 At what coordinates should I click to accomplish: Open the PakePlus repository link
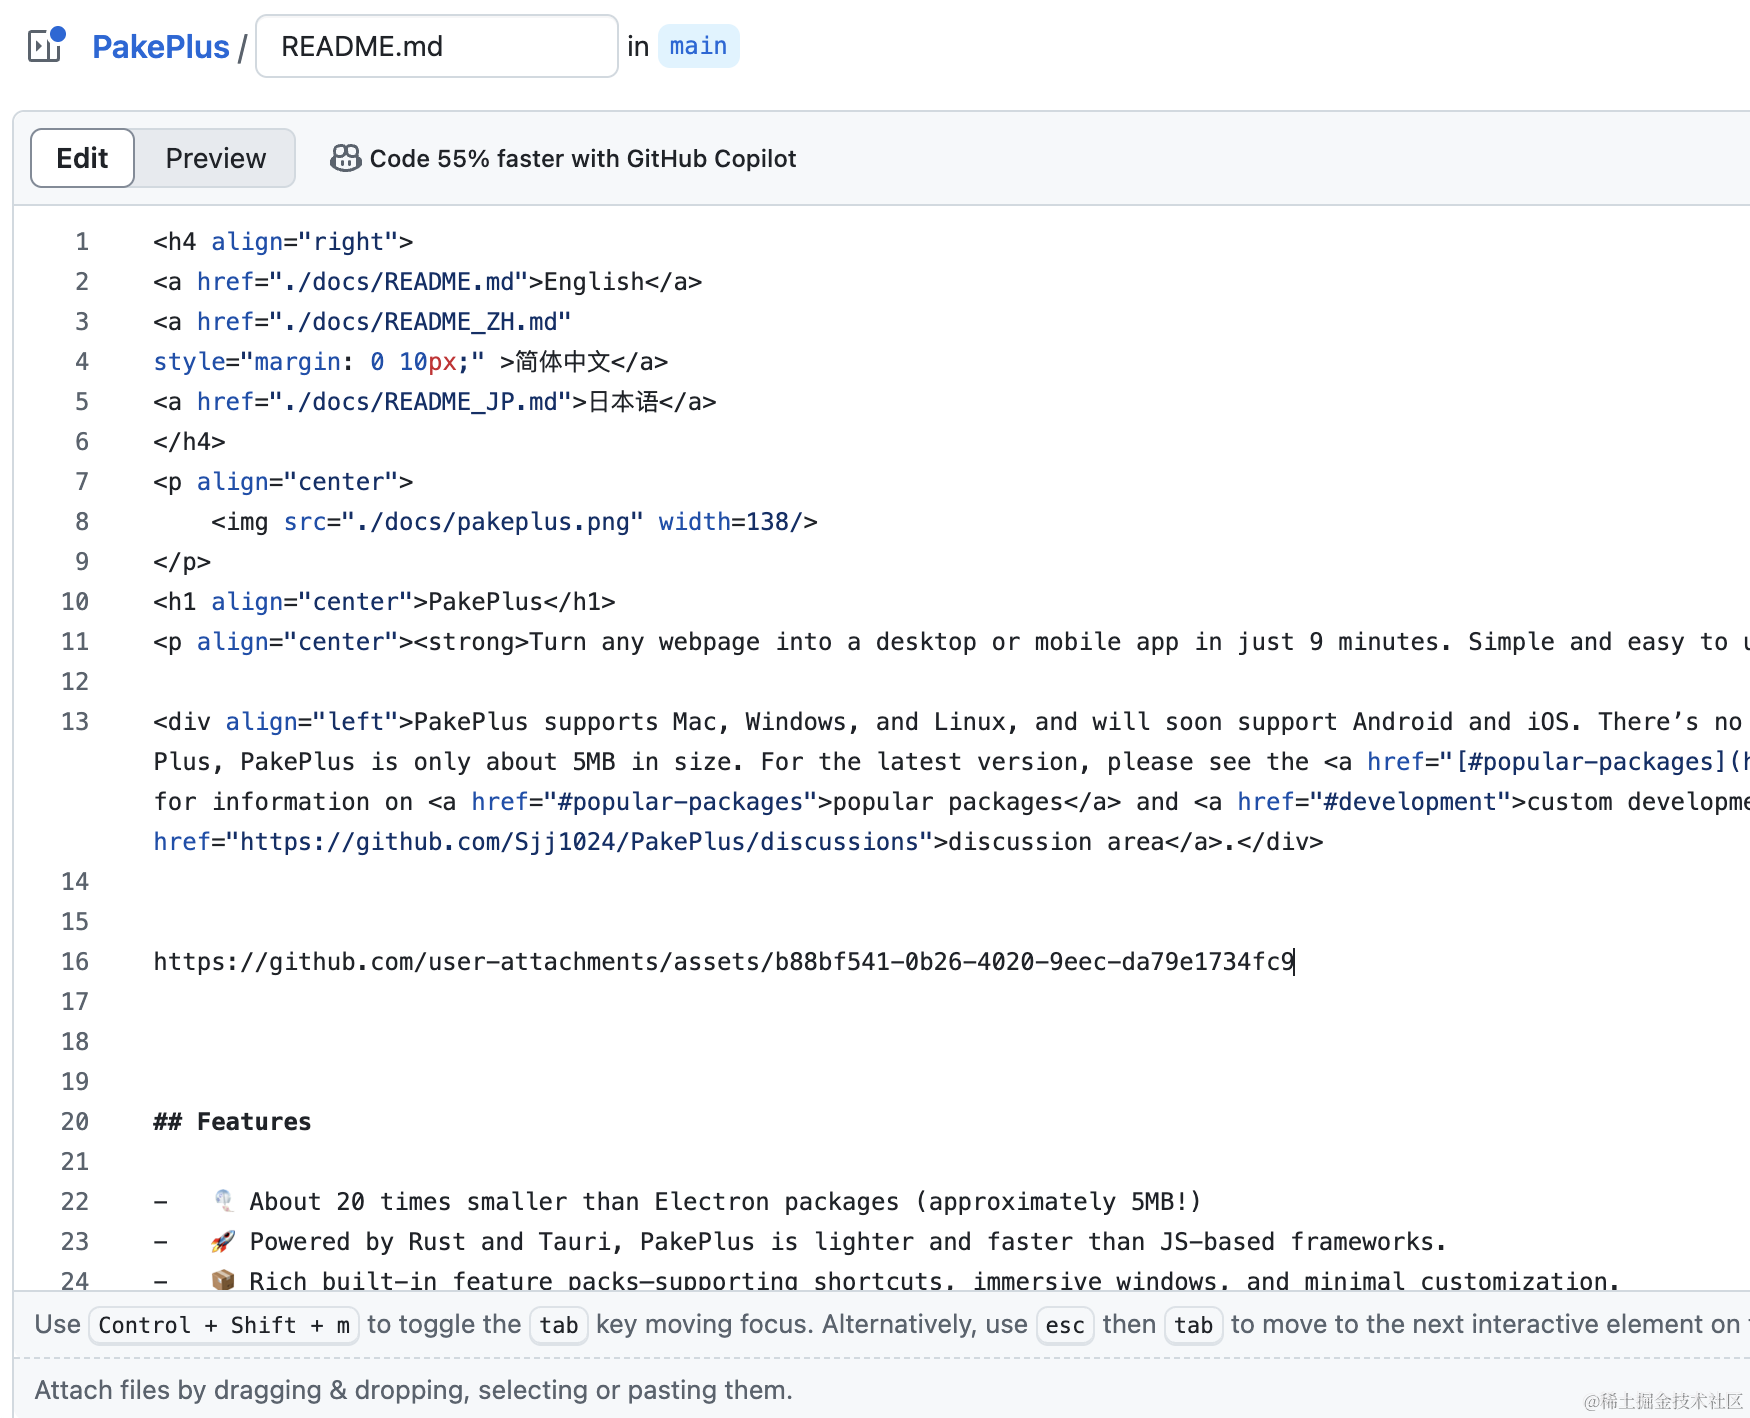point(160,47)
